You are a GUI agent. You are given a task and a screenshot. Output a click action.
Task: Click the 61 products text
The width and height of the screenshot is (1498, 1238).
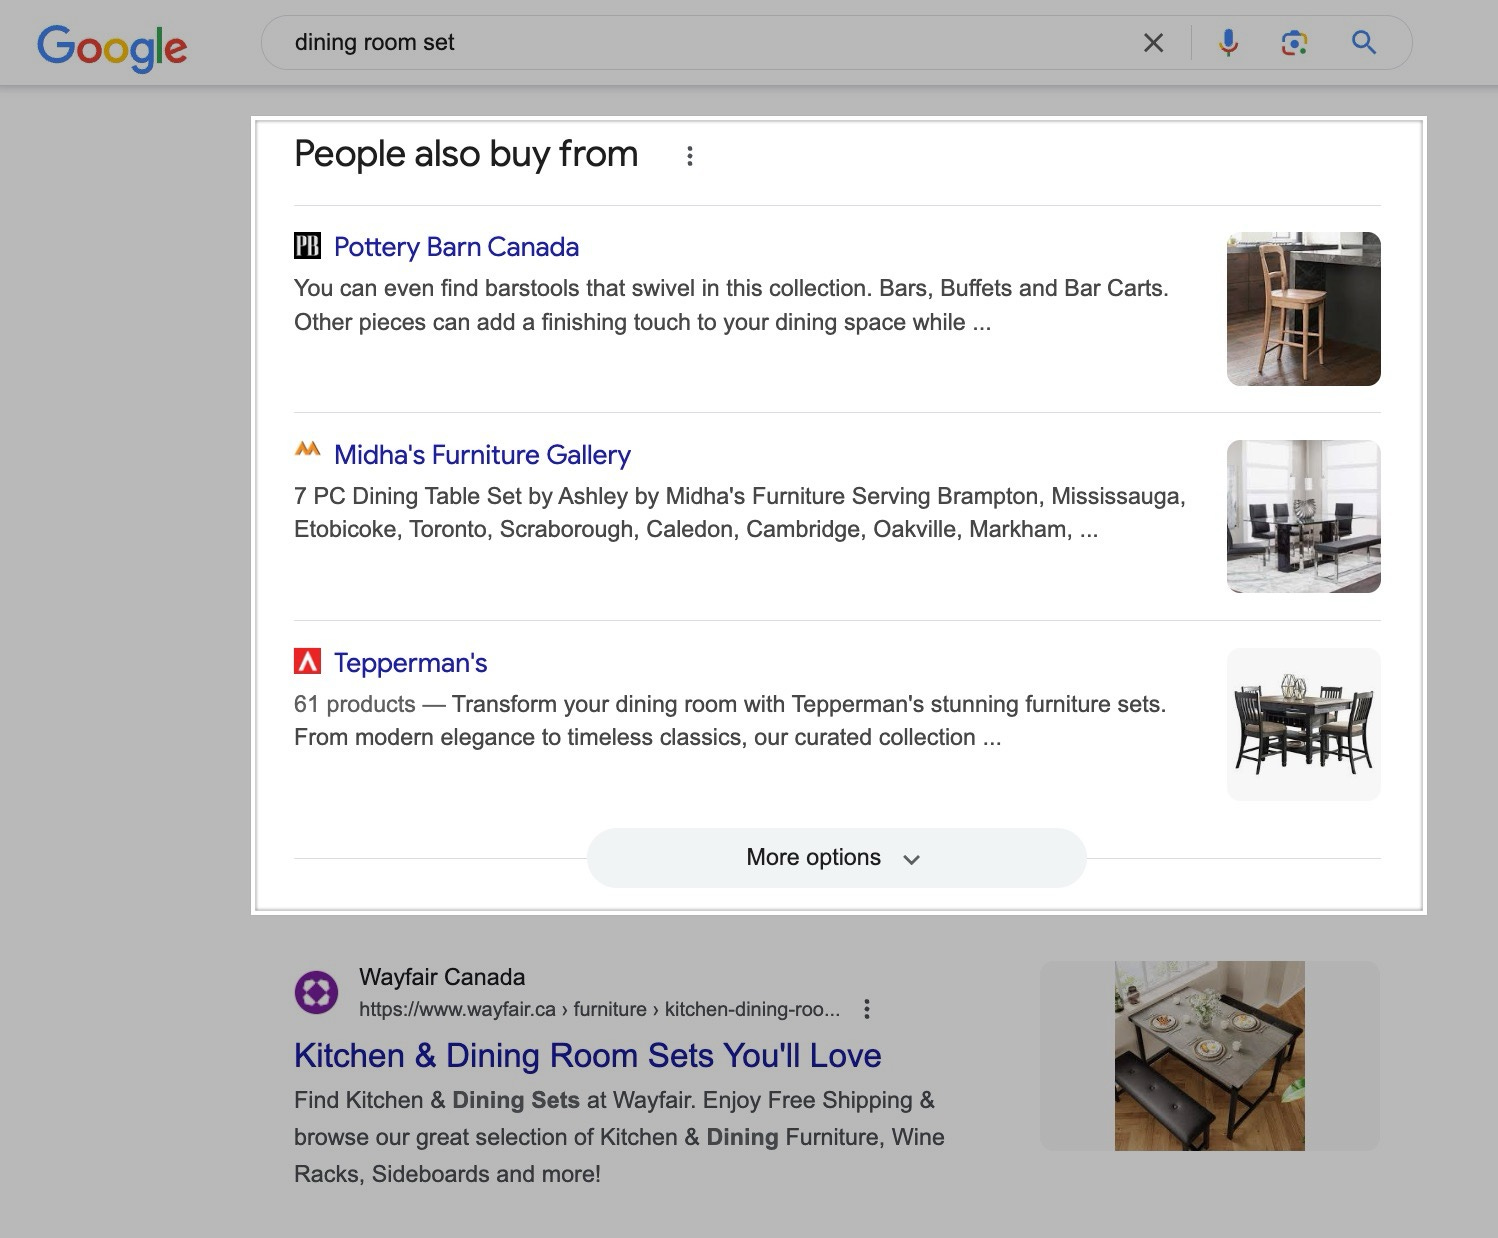[355, 704]
